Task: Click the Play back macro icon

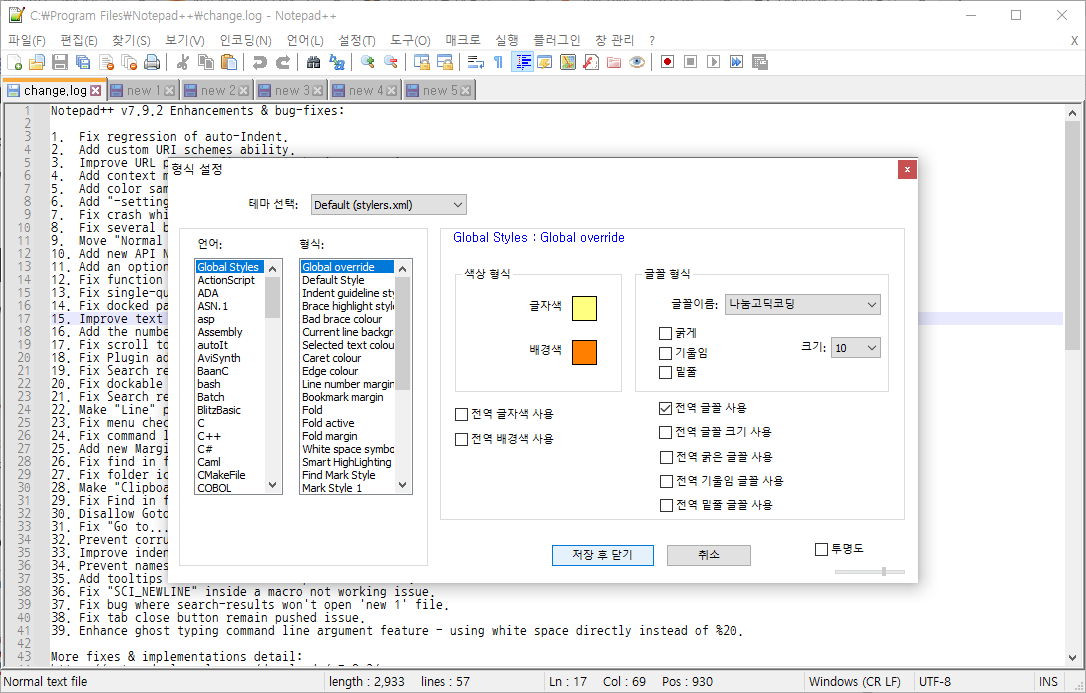Action: pos(713,62)
